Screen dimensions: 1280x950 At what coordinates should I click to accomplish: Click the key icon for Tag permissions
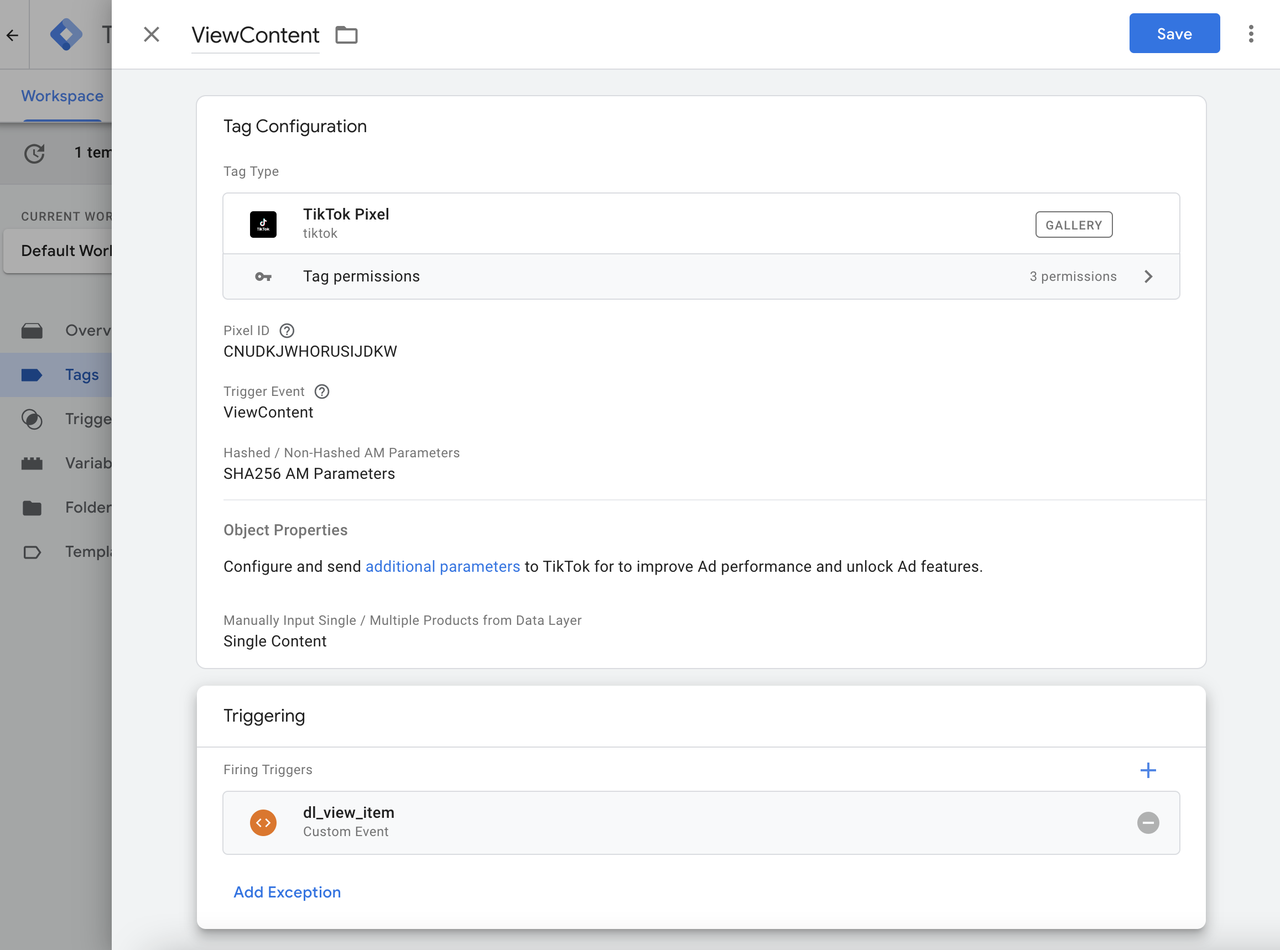click(263, 277)
